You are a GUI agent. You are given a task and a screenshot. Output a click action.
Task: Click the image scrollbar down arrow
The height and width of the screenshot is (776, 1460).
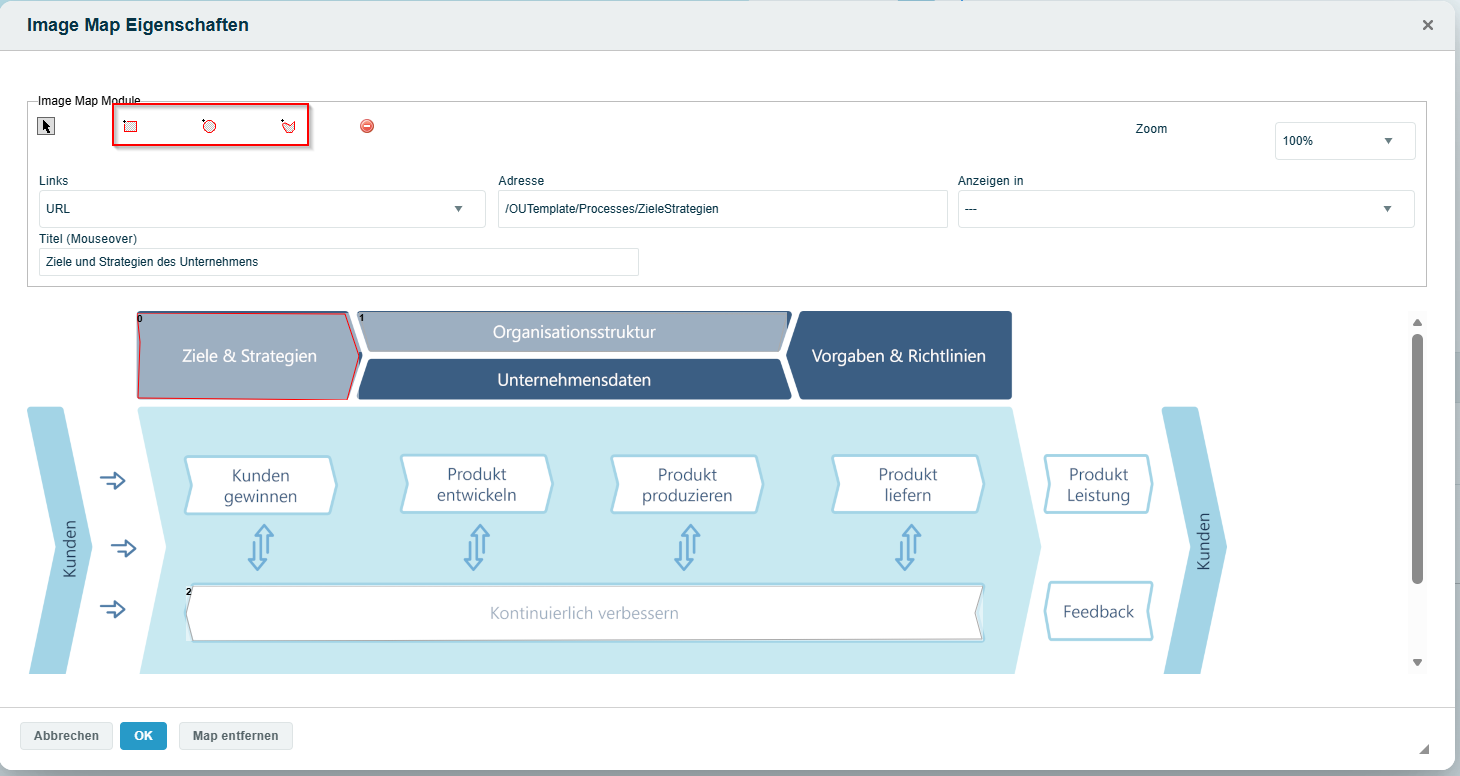pyautogui.click(x=1417, y=662)
